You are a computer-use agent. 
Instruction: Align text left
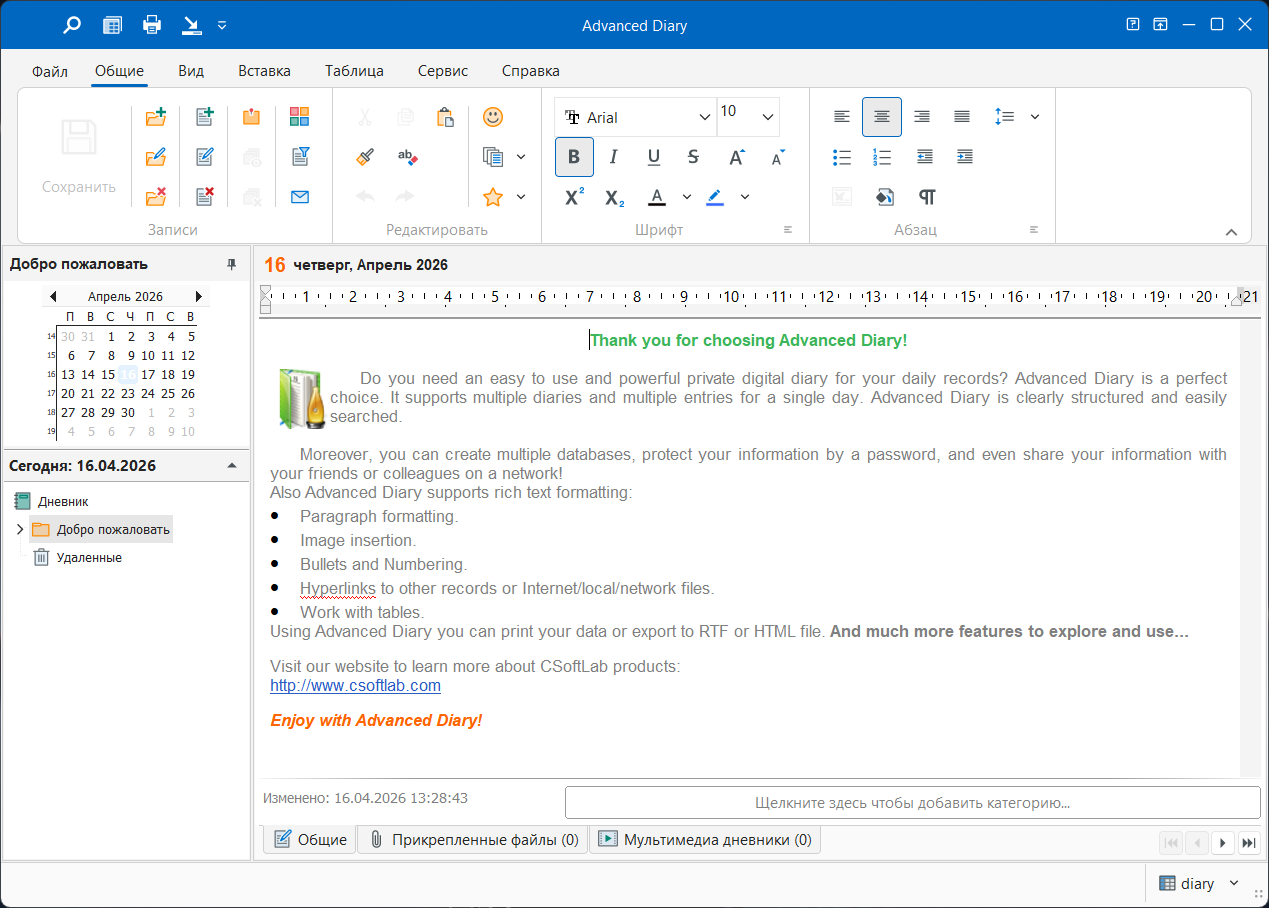pos(842,117)
